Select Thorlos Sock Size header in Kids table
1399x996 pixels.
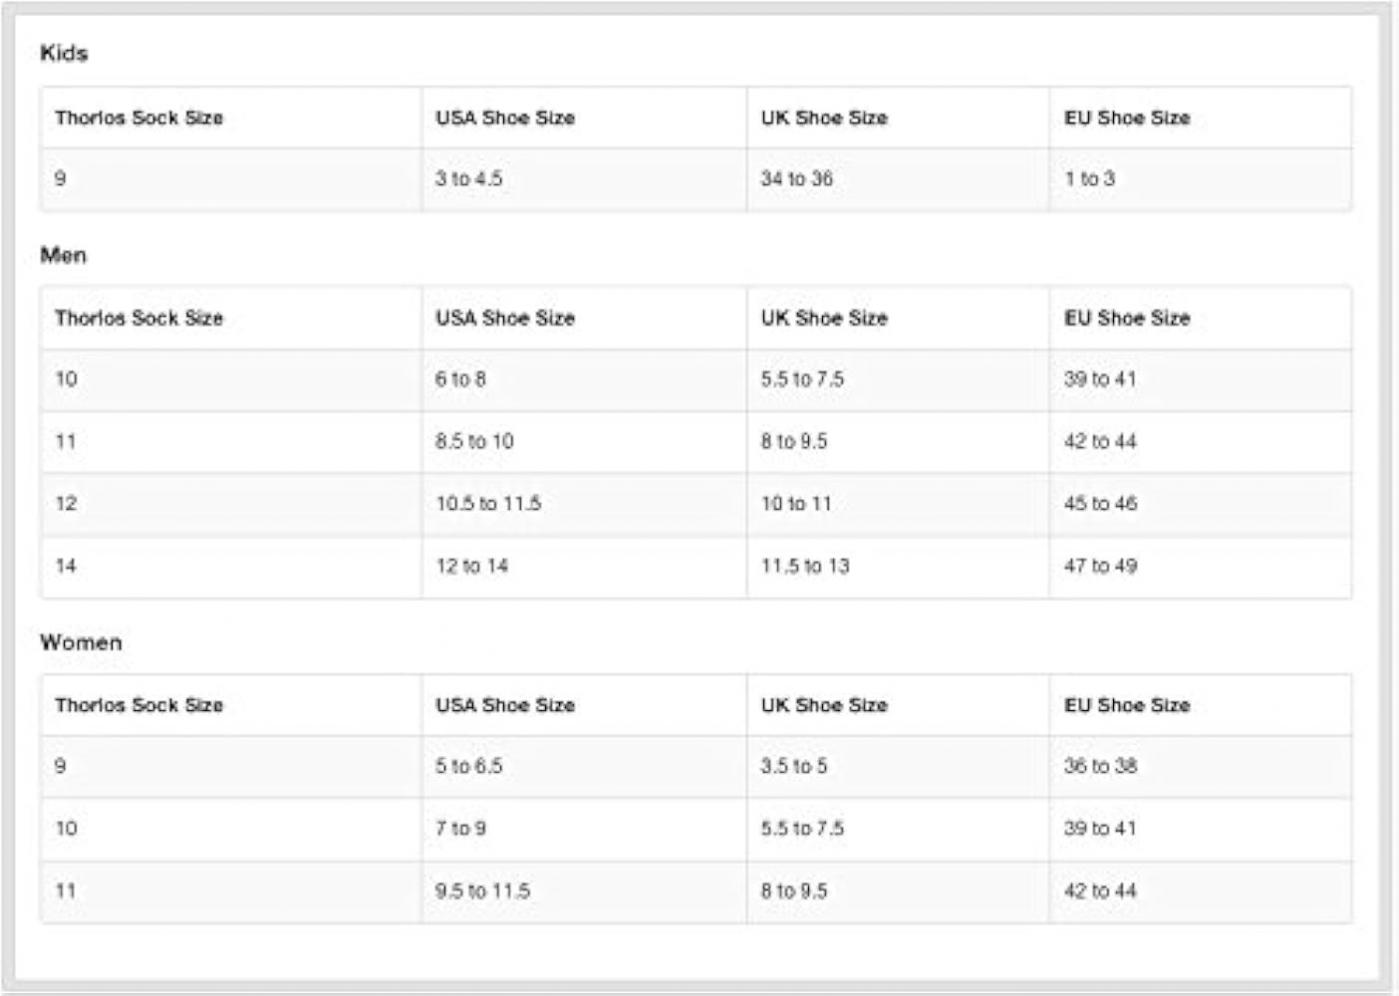[139, 118]
